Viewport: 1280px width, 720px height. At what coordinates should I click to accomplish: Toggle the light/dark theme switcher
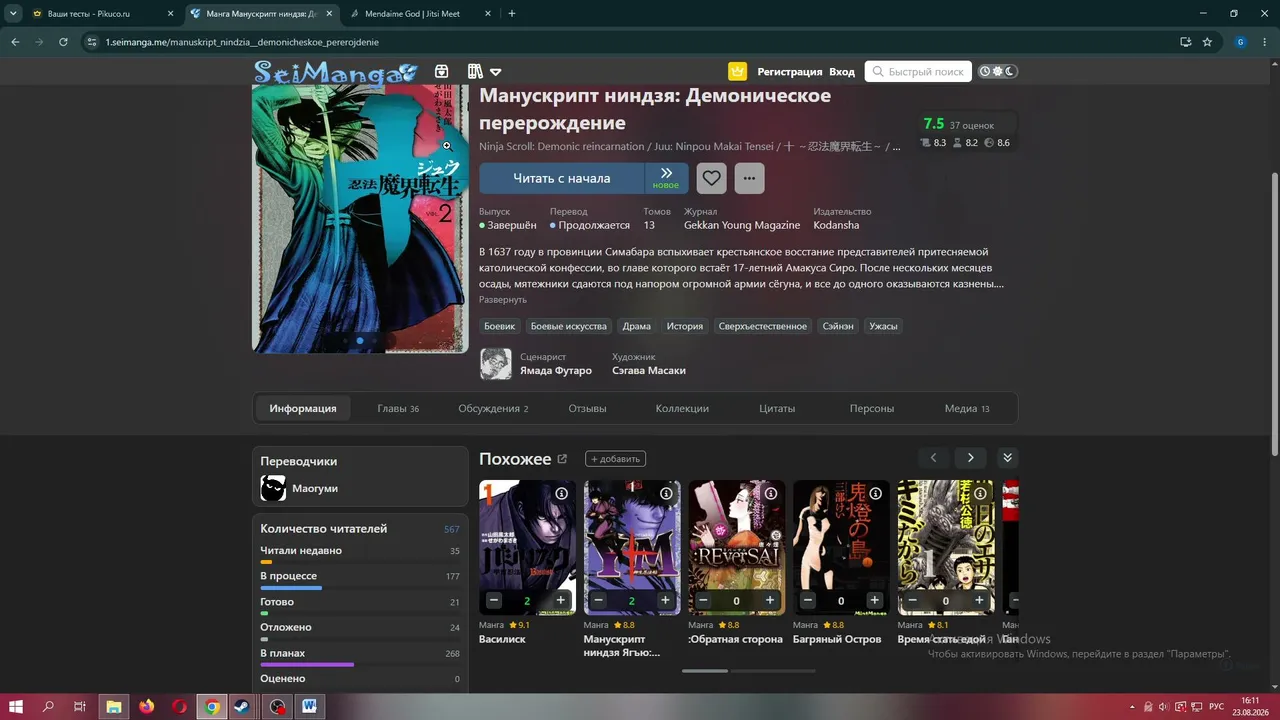coord(998,72)
